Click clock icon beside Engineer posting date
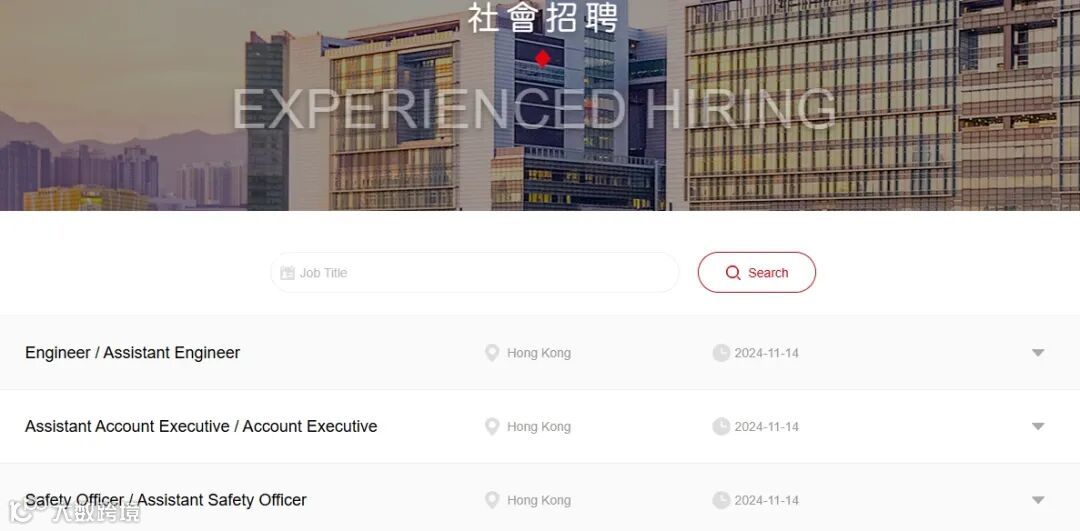Viewport: 1080px width, 531px height. (721, 353)
